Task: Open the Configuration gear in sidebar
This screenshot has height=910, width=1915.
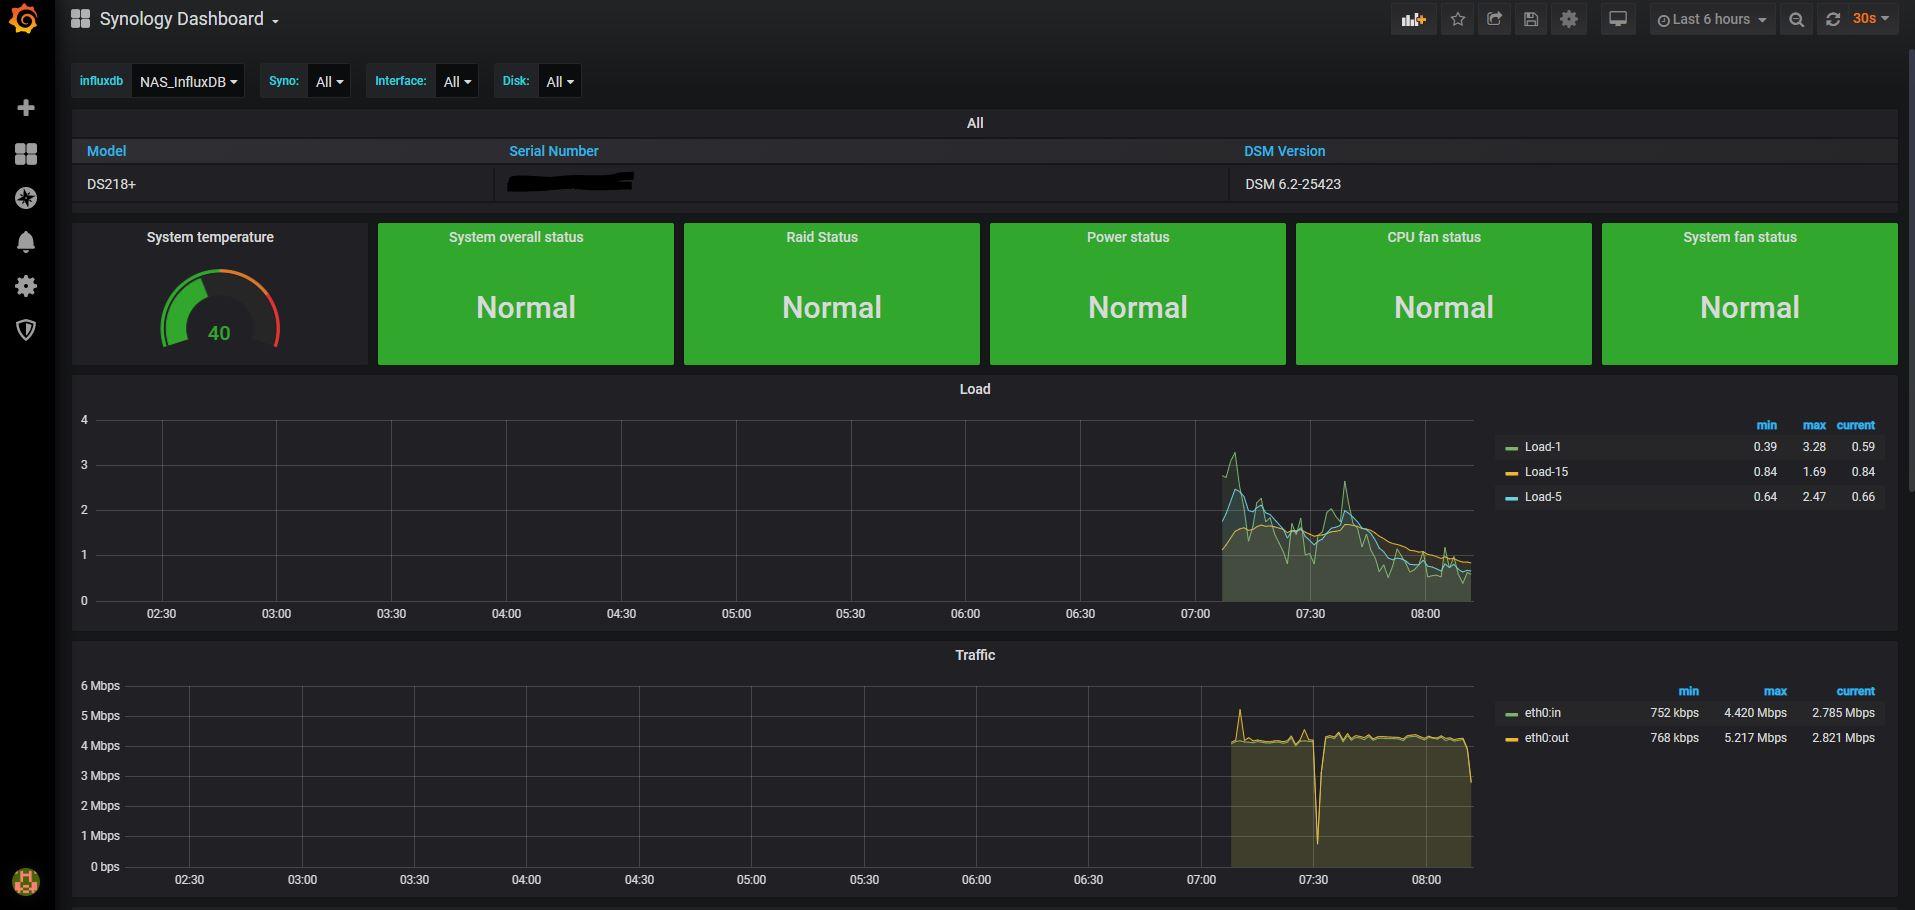Action: tap(26, 286)
